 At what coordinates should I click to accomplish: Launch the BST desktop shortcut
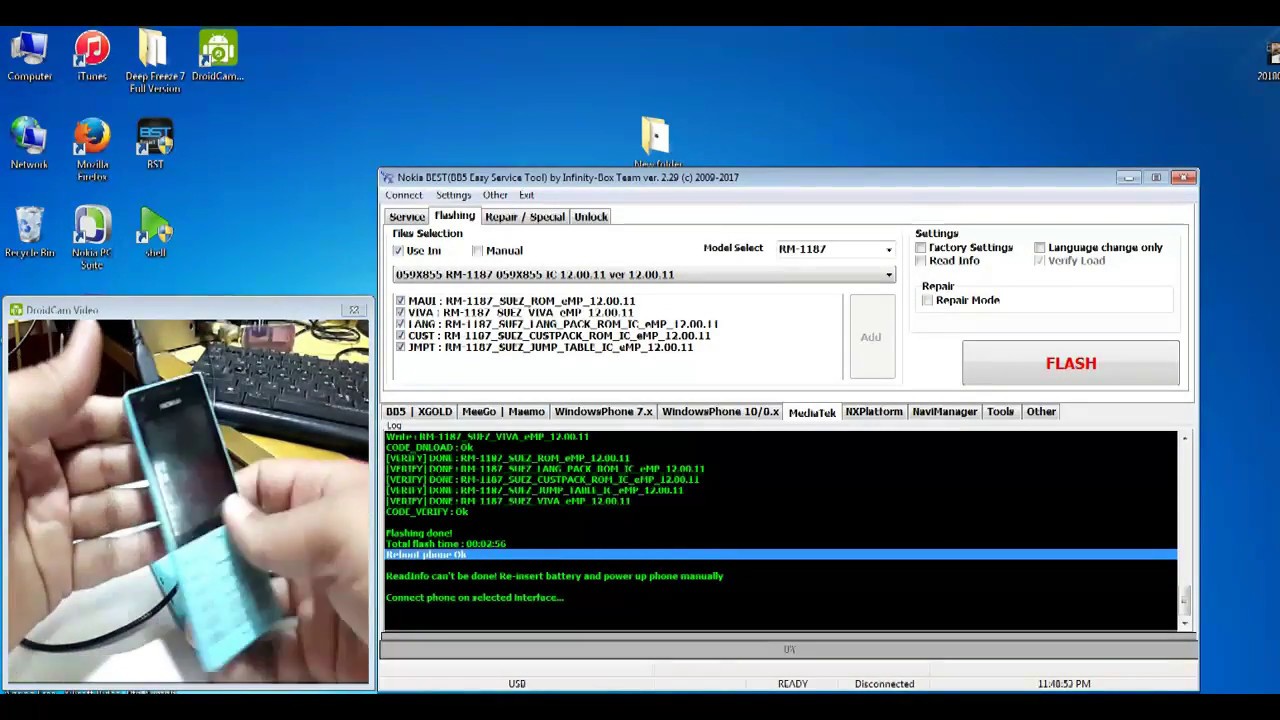(x=155, y=144)
